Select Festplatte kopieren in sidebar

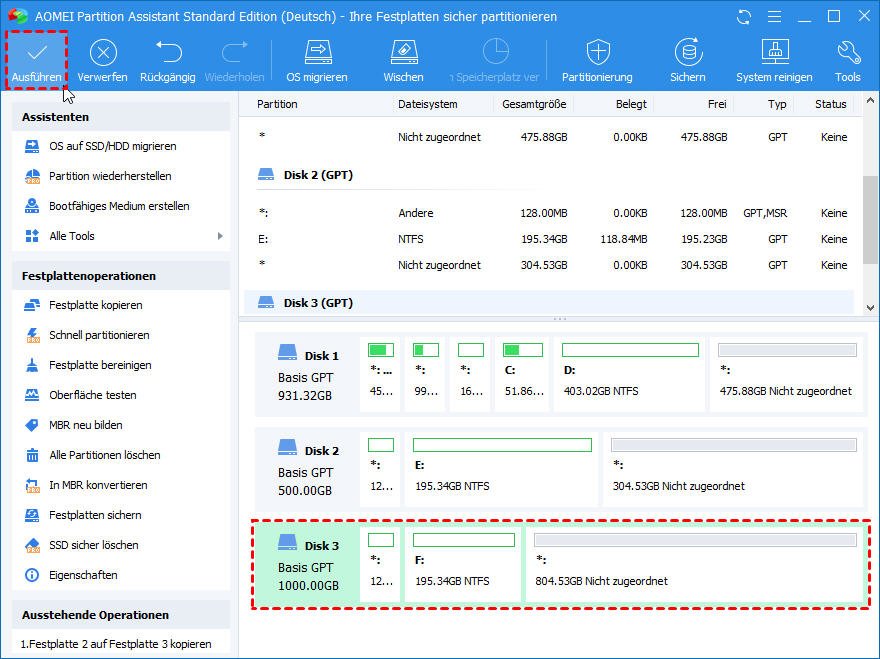(x=96, y=305)
